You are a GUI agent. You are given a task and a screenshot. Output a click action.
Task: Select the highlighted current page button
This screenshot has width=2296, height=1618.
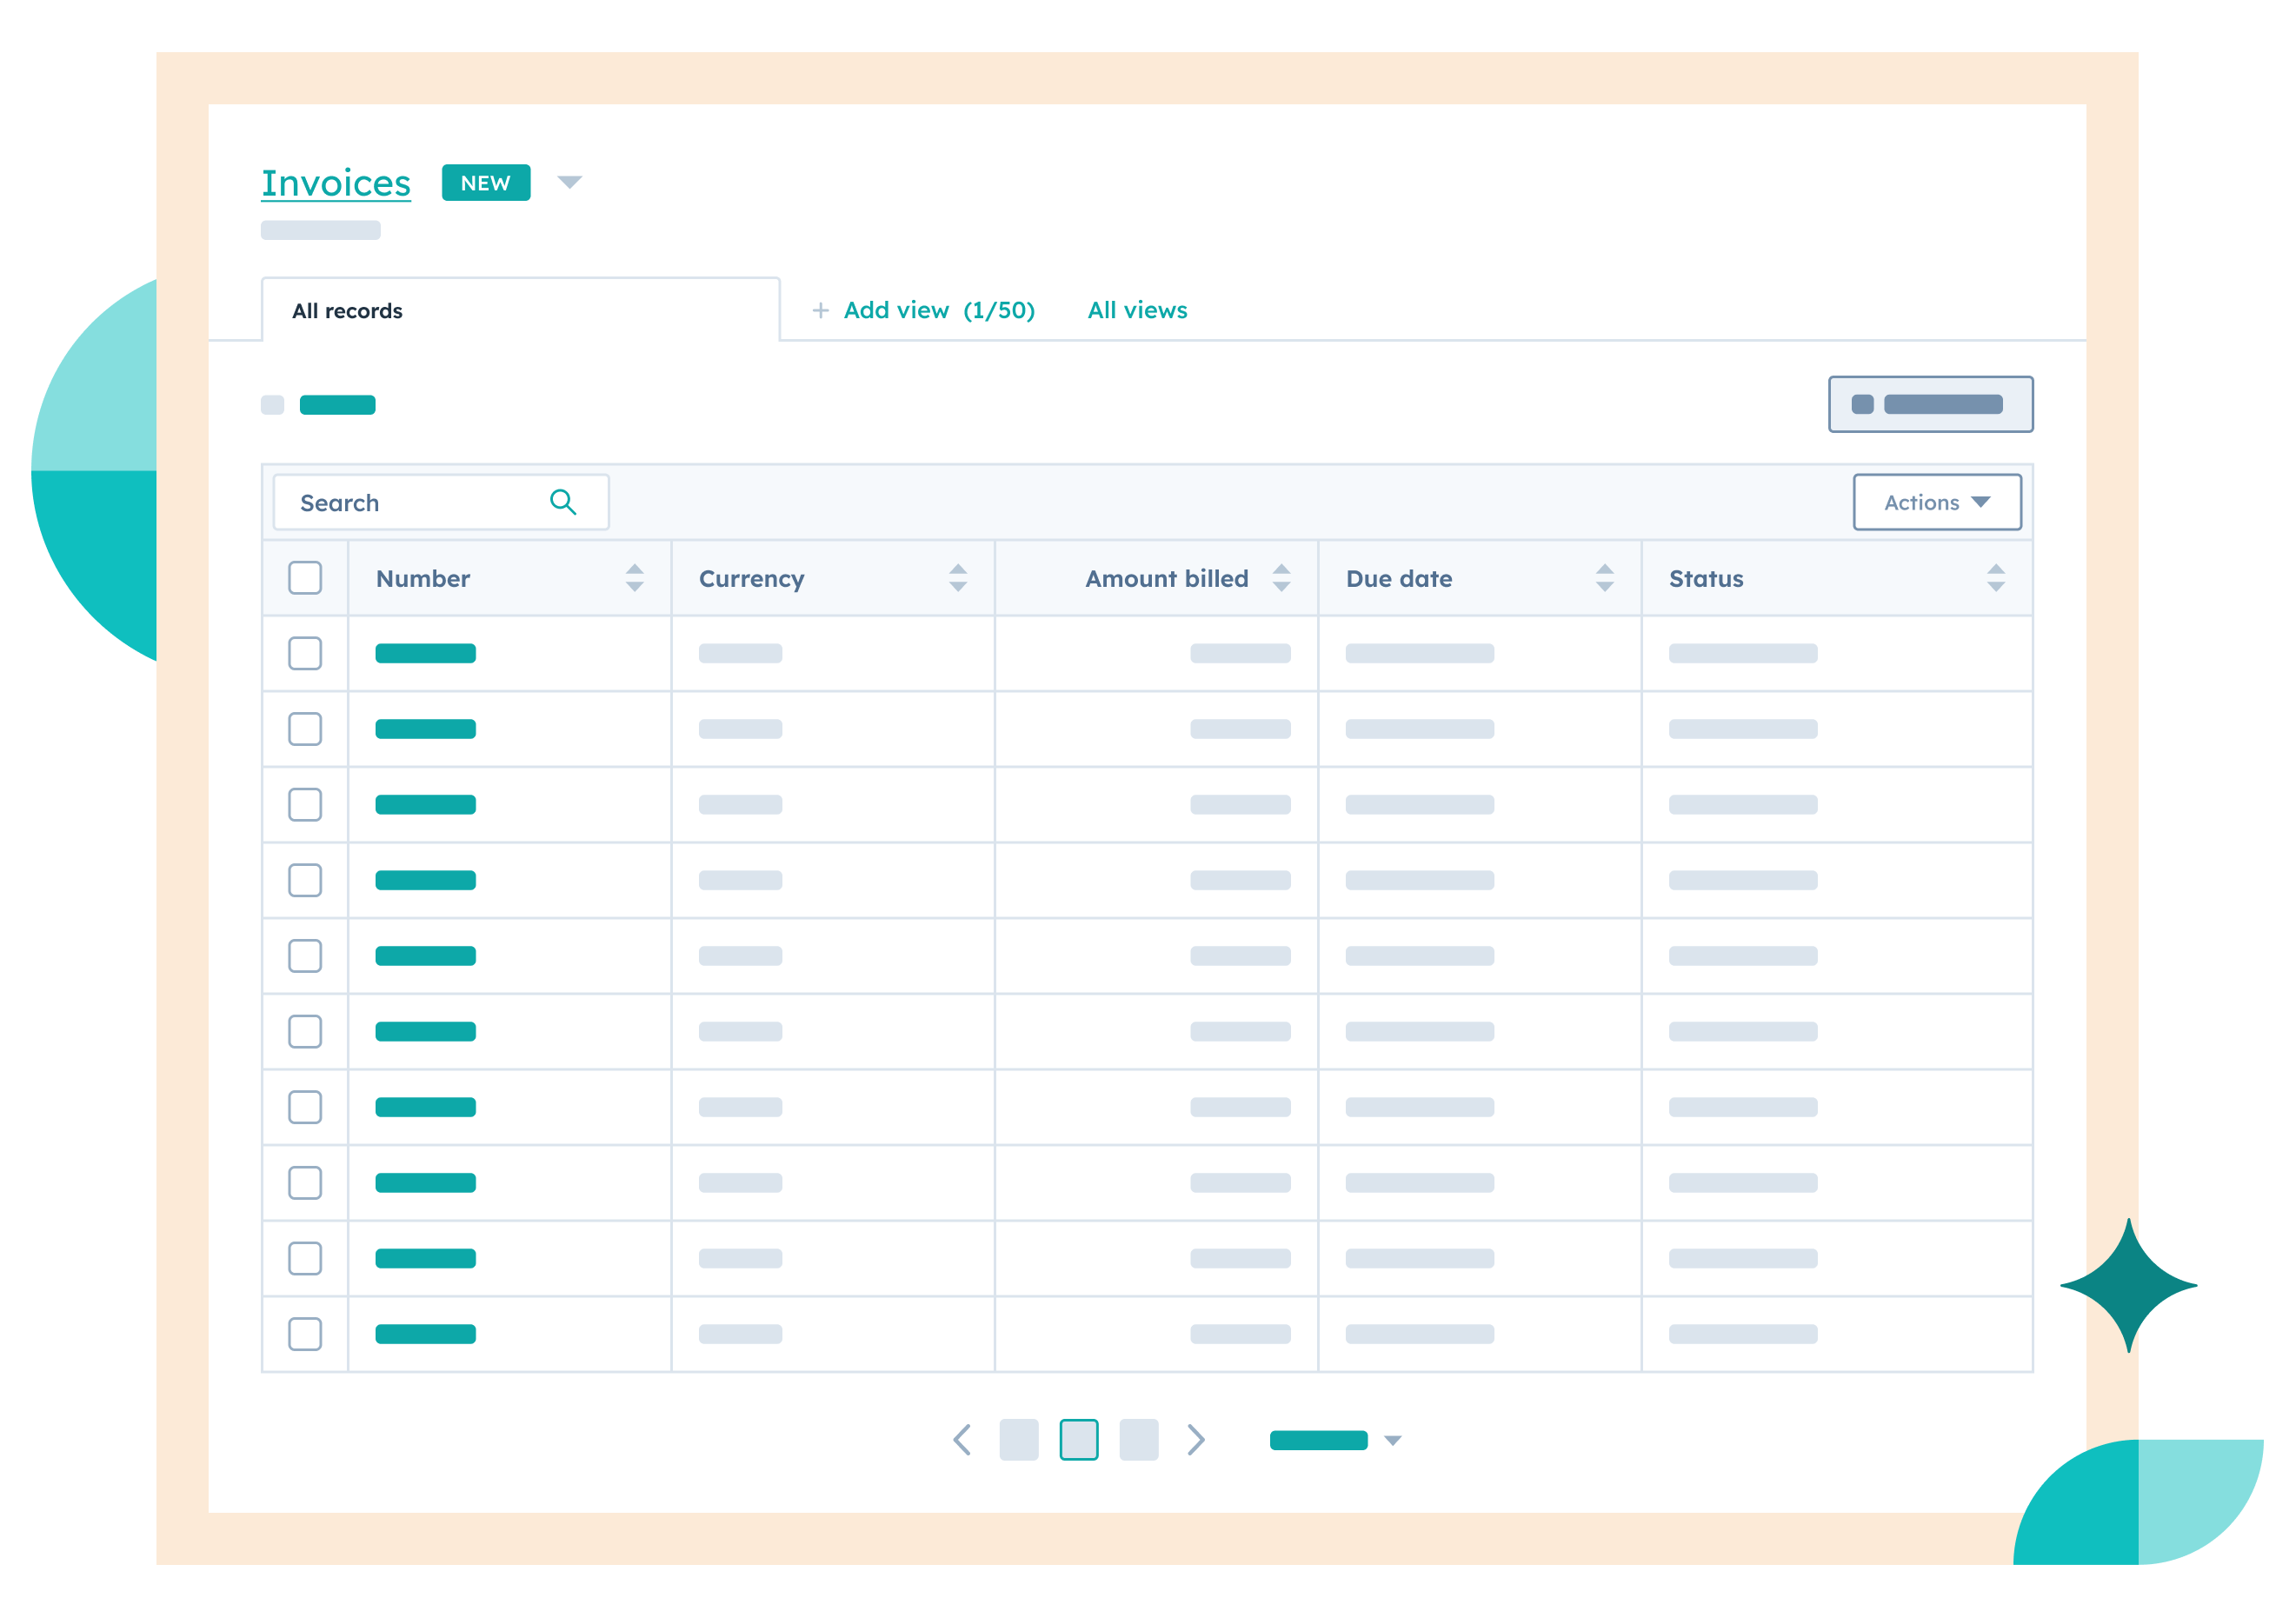coord(1078,1440)
